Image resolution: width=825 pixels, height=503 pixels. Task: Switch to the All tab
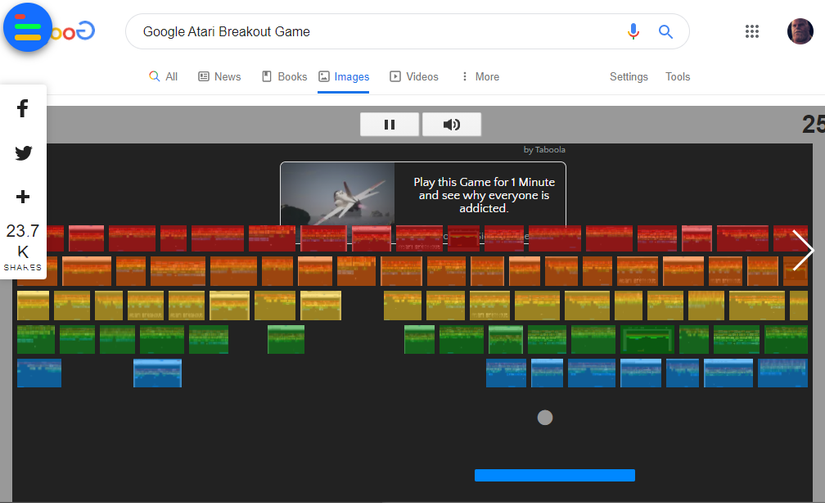163,77
